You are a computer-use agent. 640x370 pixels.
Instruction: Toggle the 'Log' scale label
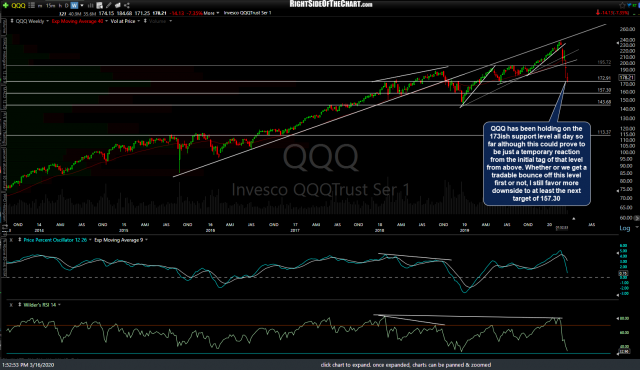pos(624,228)
